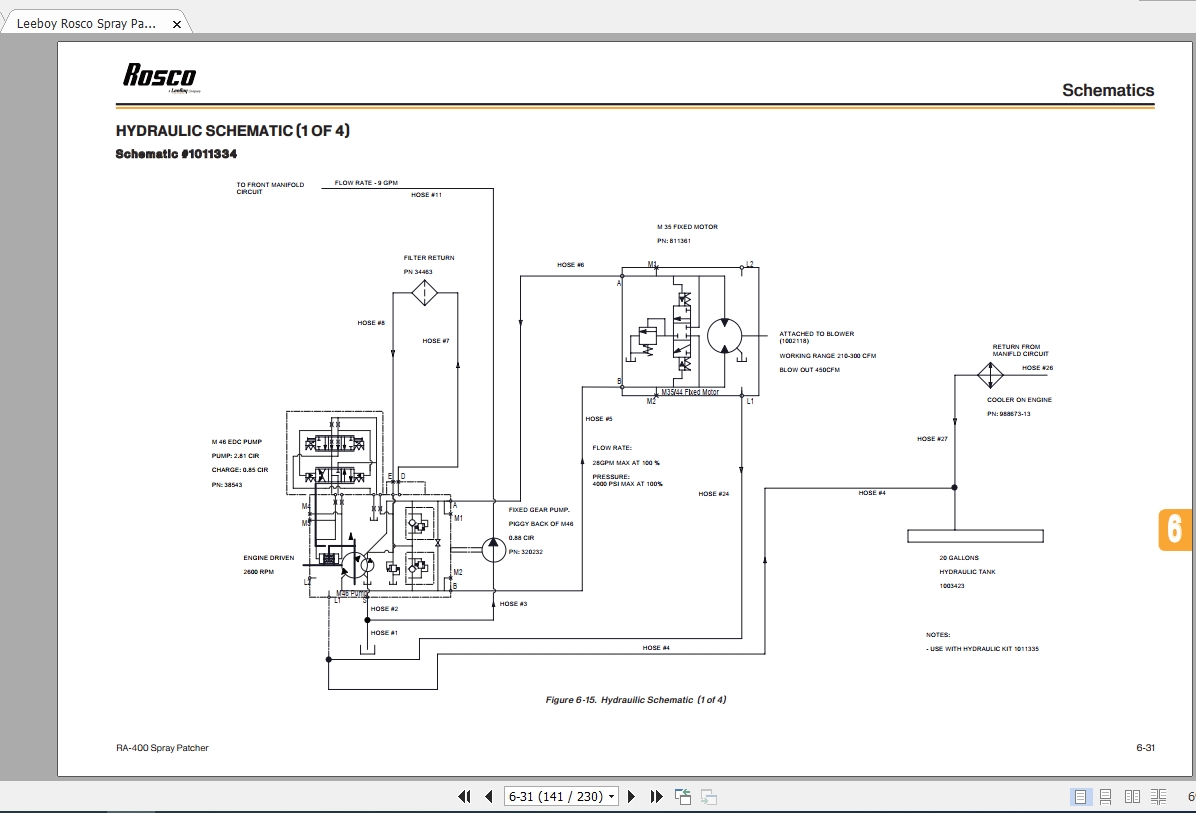The image size is (1196, 813).
Task: Jump to the last page
Action: (x=656, y=796)
